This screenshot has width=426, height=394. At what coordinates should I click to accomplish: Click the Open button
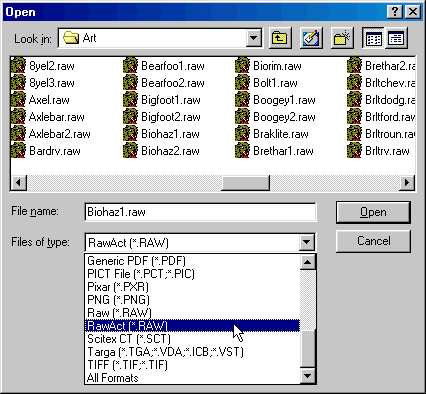[x=373, y=212]
